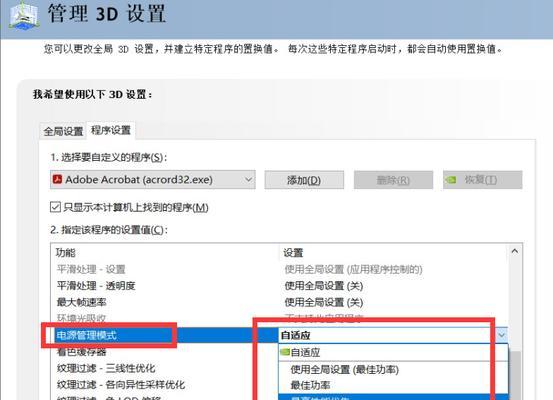The image size is (553, 400).
Task: Choose 使用全局设置 (最佳功率) option
Action: point(393,369)
